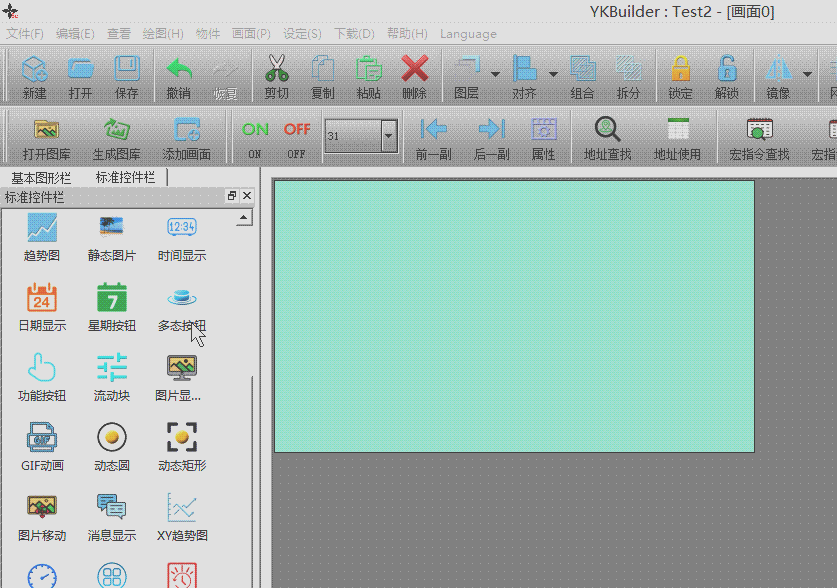Pick the GIF动画 control icon
This screenshot has width=837, height=588.
coord(42,446)
